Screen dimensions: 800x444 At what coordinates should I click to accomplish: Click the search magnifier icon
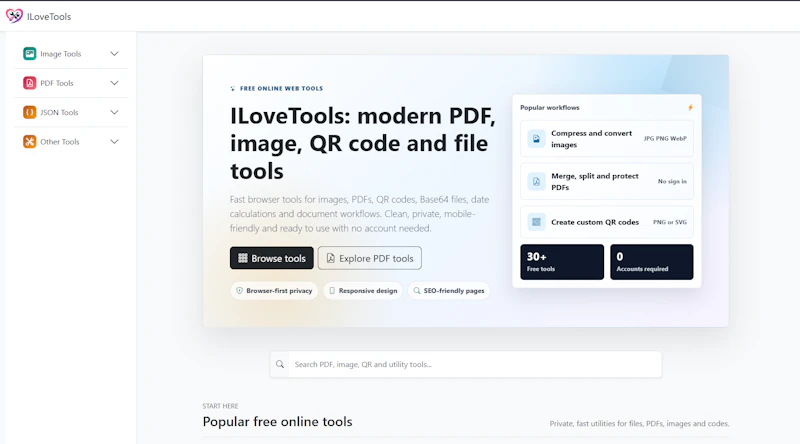[280, 364]
